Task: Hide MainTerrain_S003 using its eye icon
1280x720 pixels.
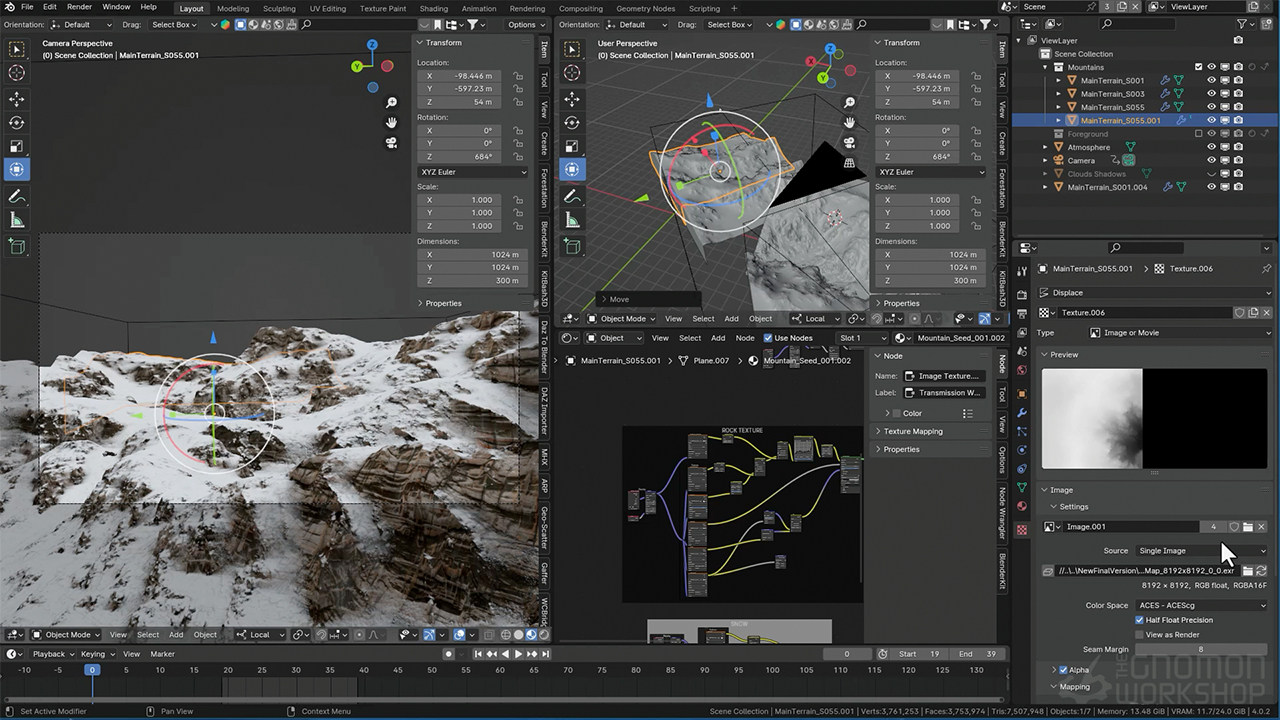Action: point(1211,94)
